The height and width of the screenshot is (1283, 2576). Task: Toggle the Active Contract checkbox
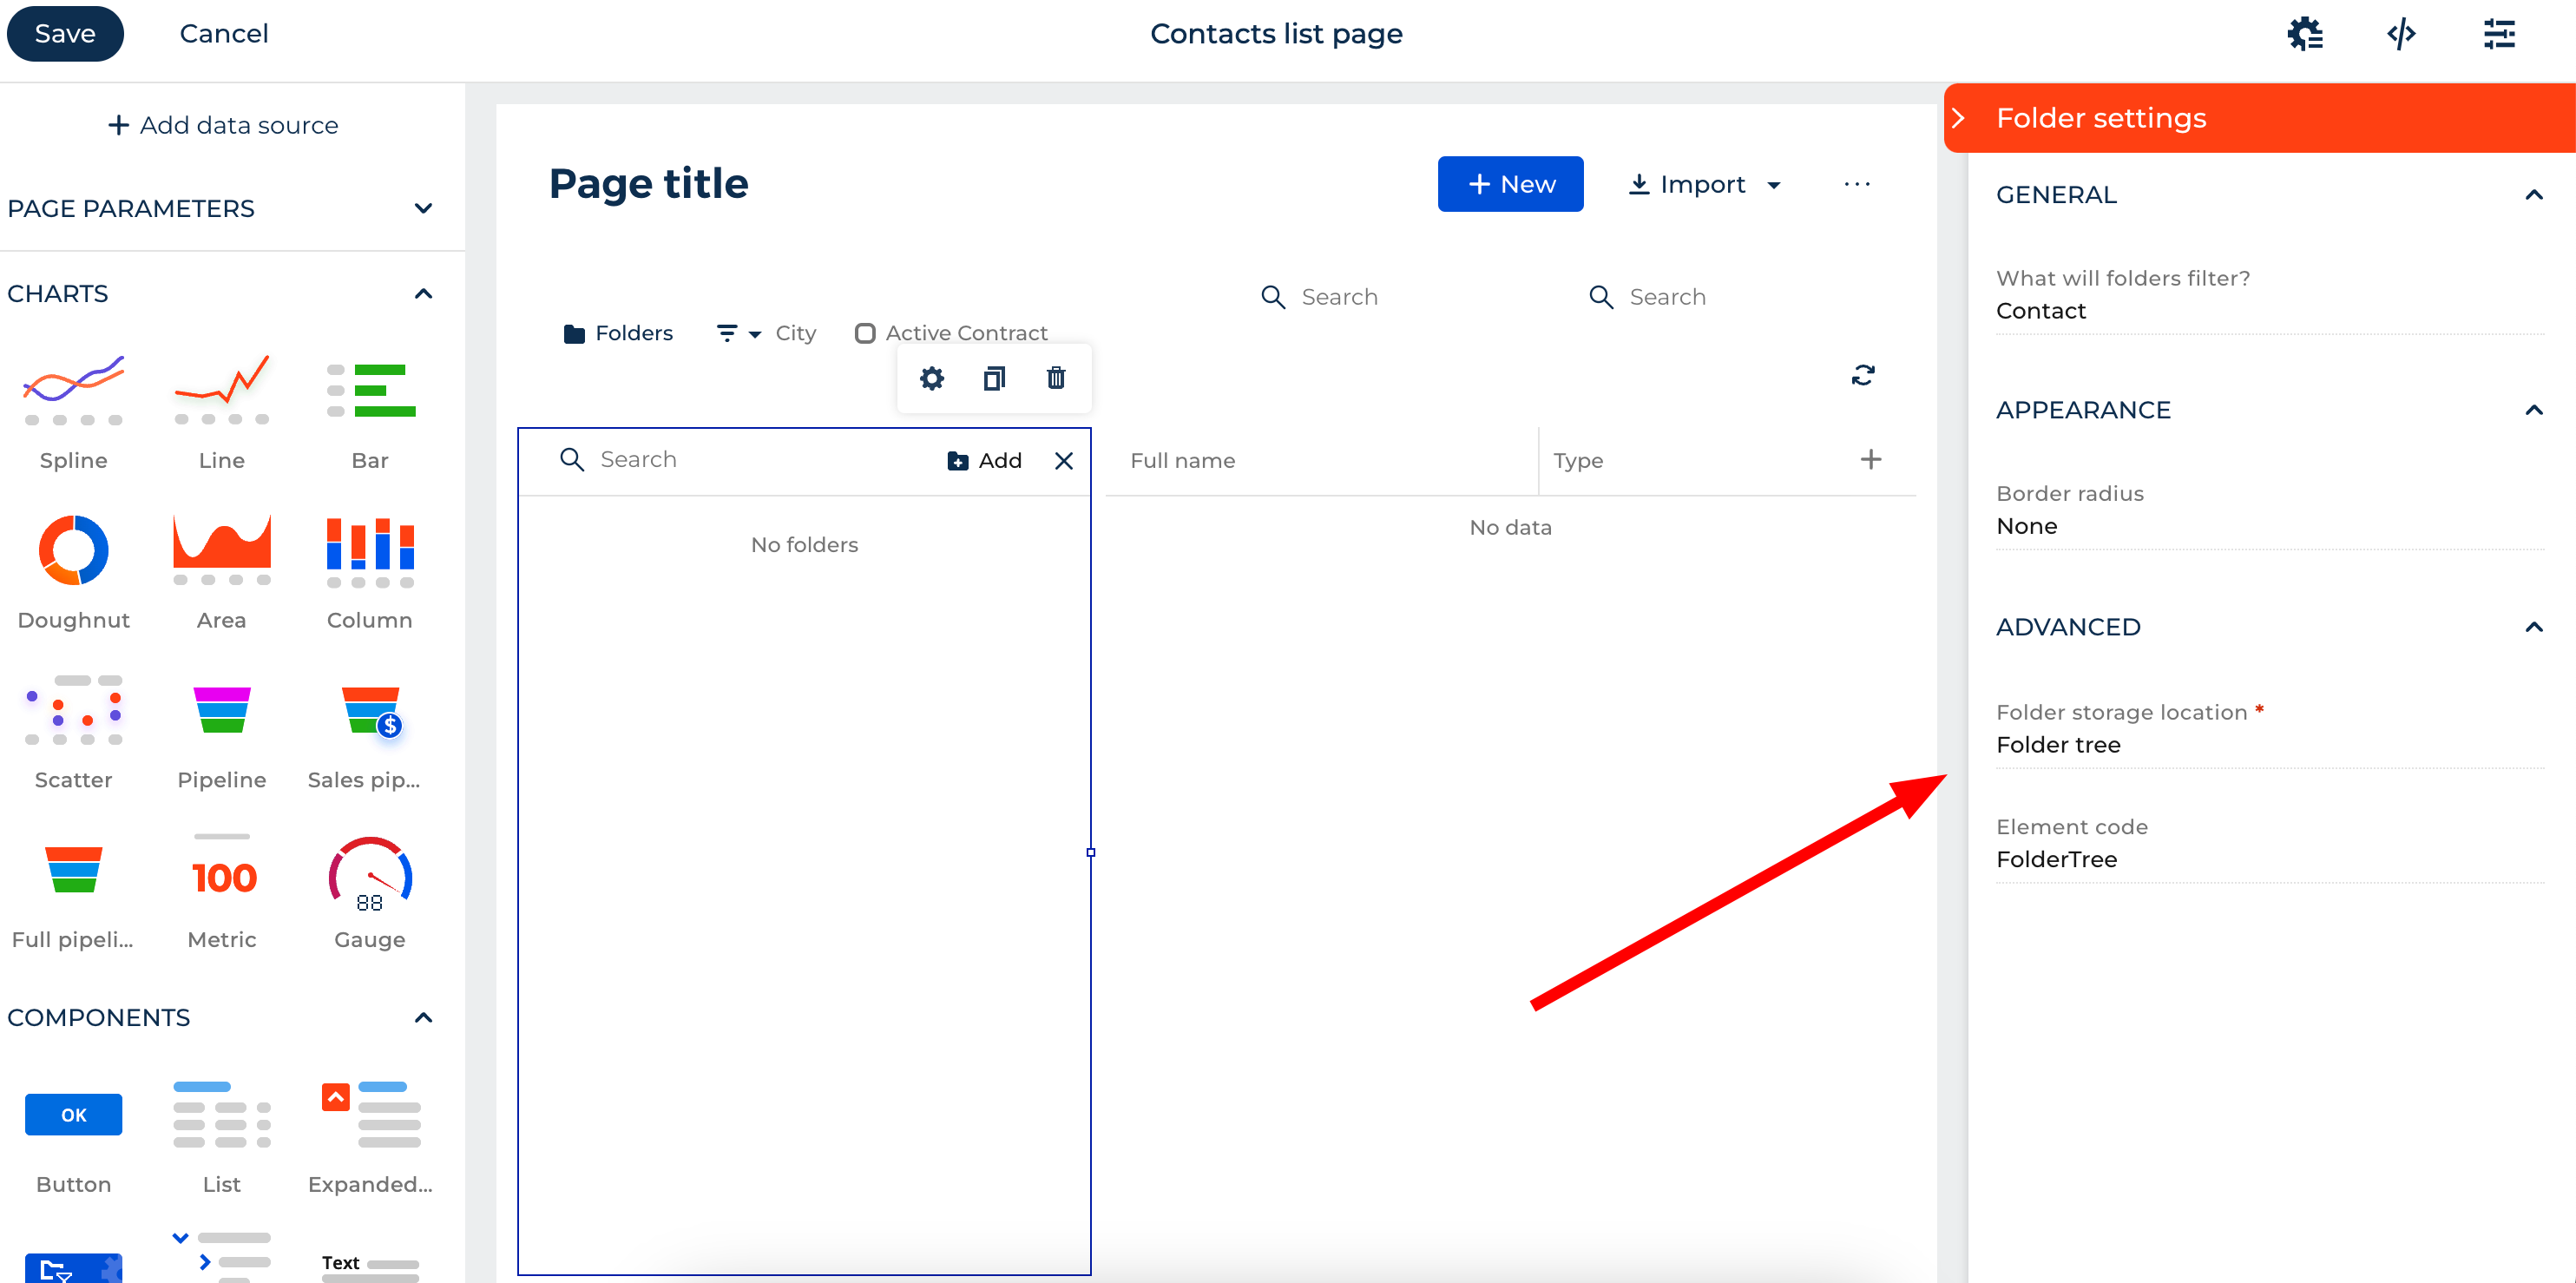865,333
